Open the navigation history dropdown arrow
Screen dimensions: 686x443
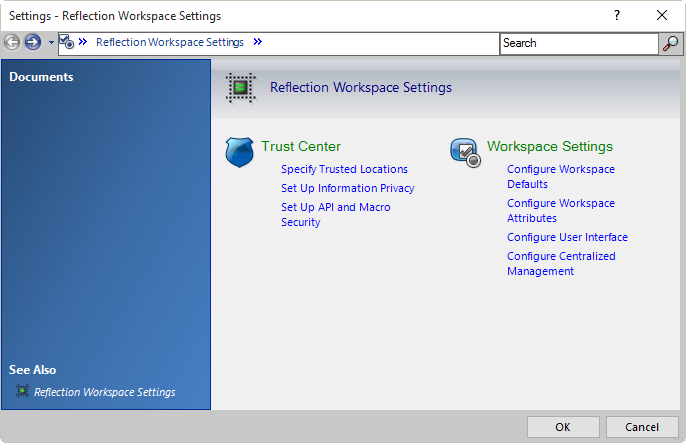50,43
